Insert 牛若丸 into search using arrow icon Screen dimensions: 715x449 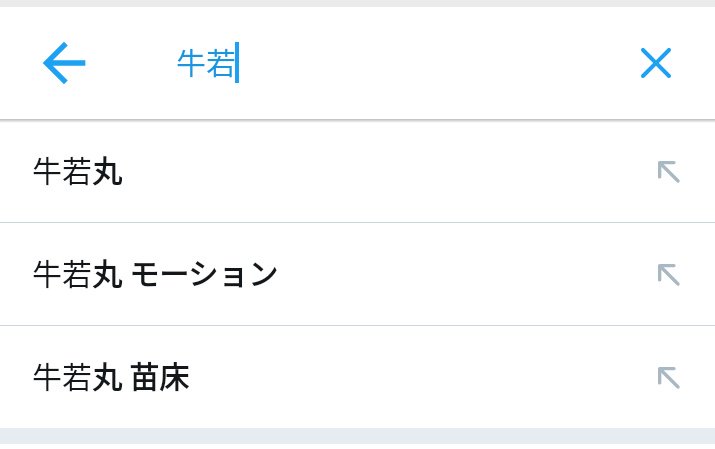[x=668, y=172]
